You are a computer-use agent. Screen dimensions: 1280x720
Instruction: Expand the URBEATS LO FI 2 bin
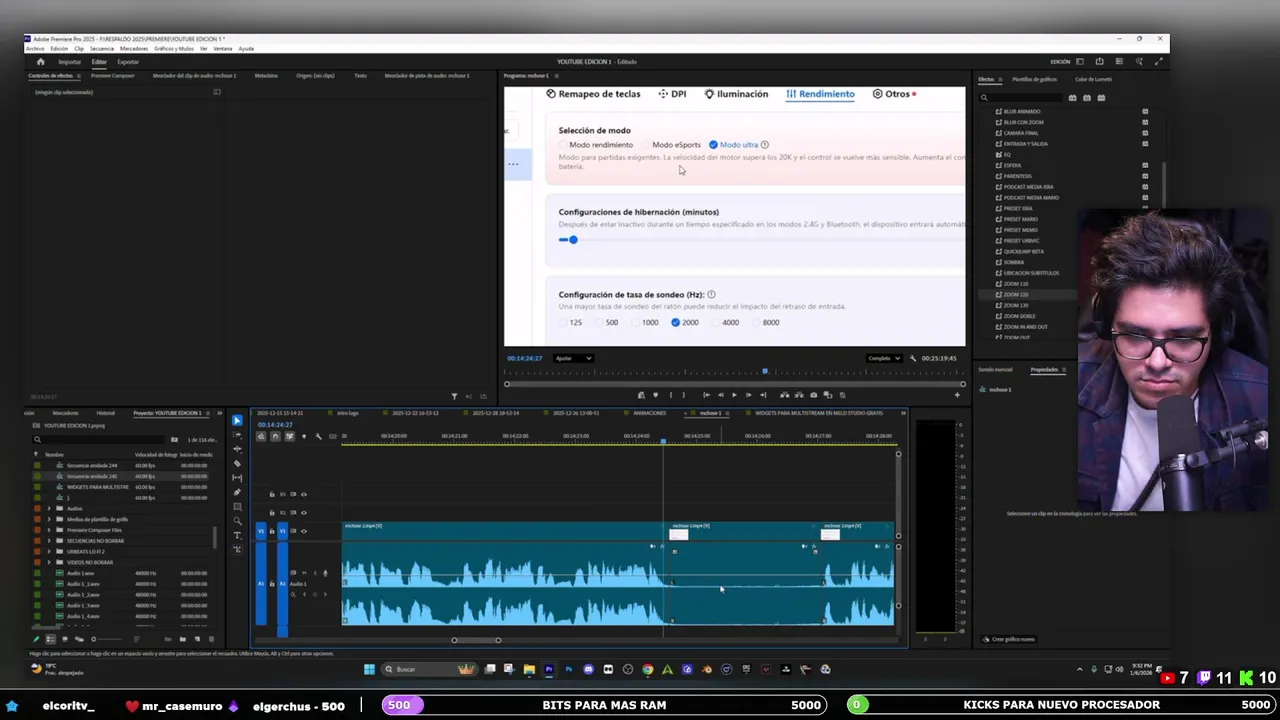49,551
